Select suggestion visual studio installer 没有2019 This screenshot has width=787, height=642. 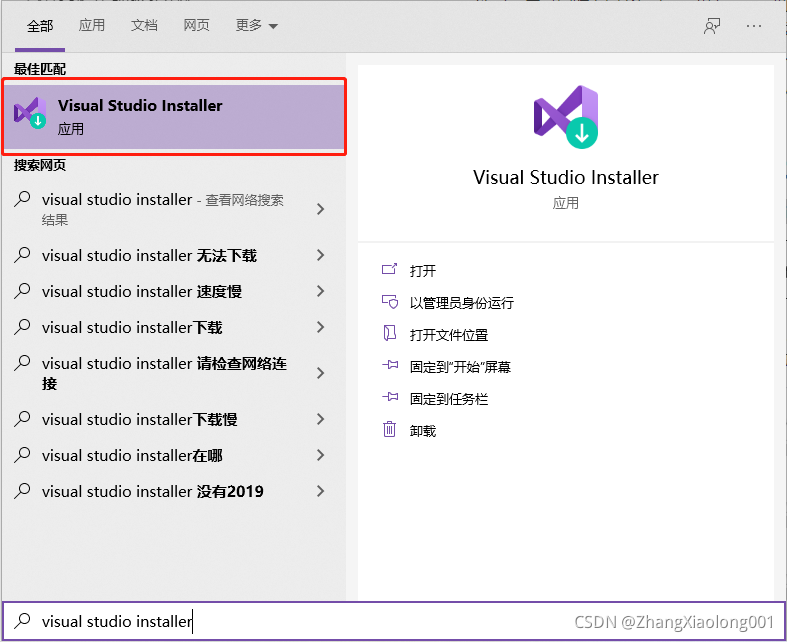click(153, 492)
